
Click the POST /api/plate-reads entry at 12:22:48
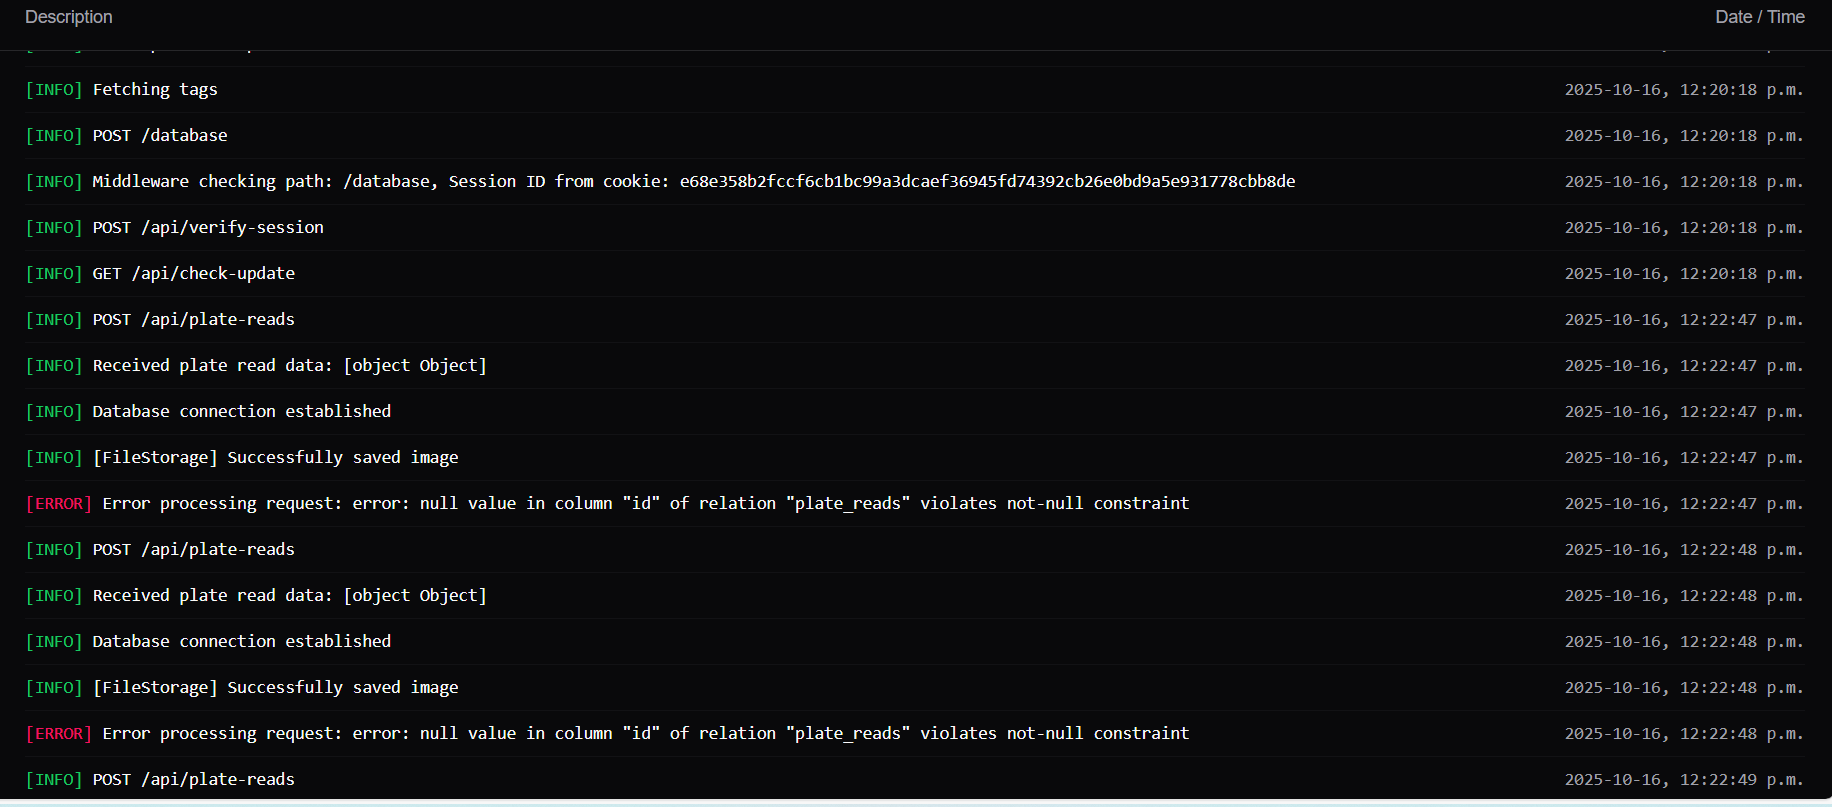coord(194,550)
